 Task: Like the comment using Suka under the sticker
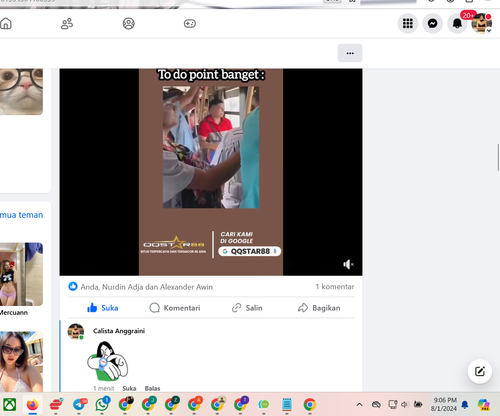tap(129, 388)
